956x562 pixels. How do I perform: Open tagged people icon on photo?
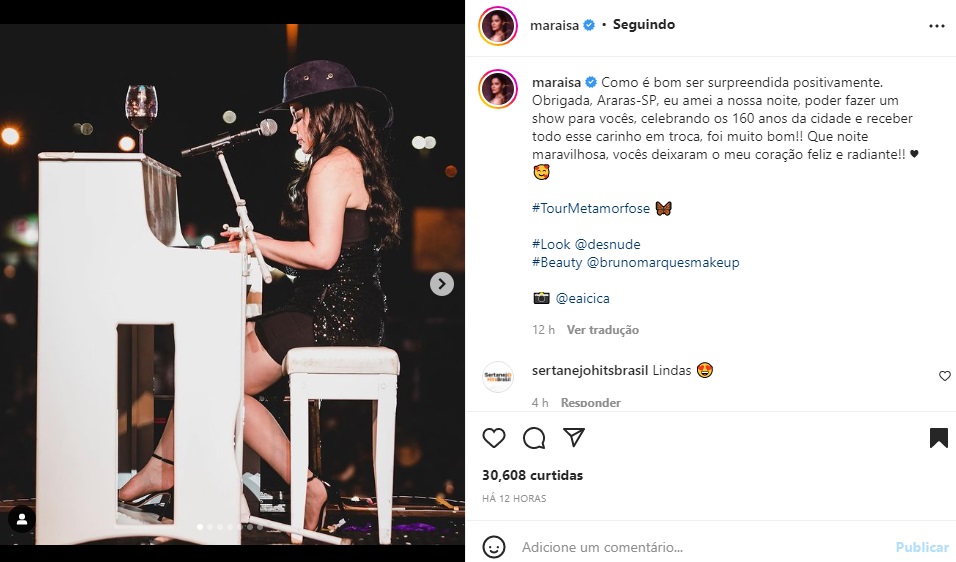pos(22,520)
